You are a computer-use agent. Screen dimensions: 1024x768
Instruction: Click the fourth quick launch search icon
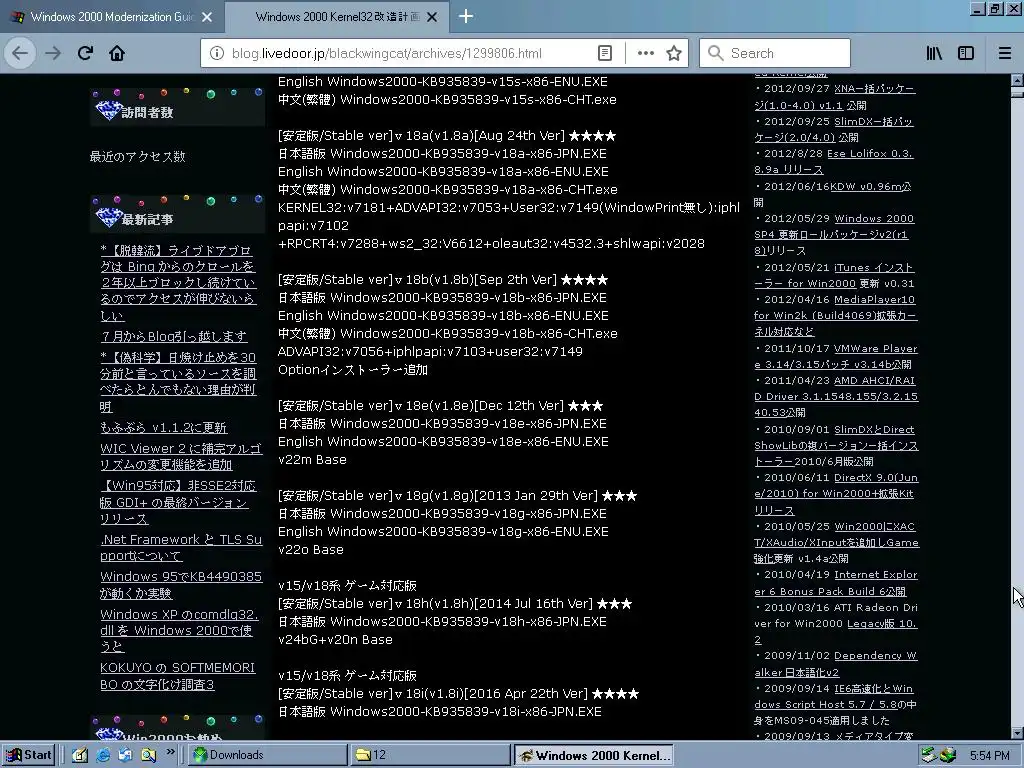tap(148, 755)
